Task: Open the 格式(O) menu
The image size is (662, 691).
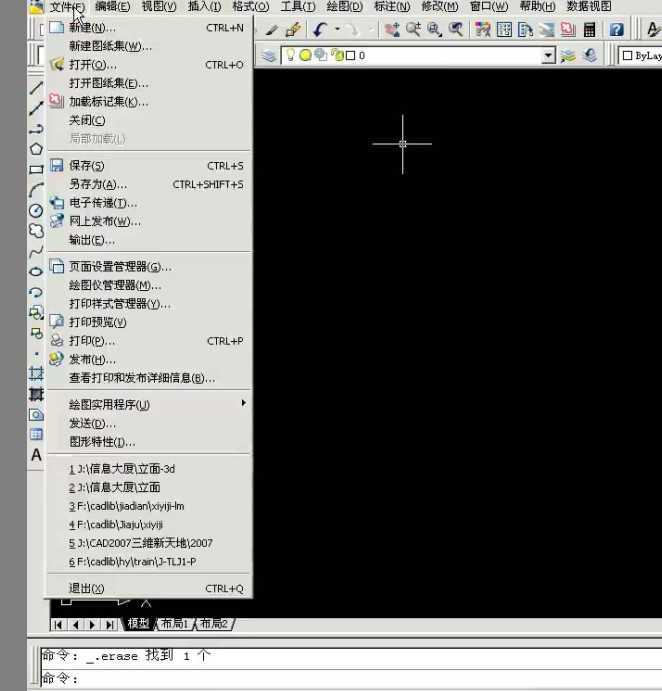Action: (251, 6)
